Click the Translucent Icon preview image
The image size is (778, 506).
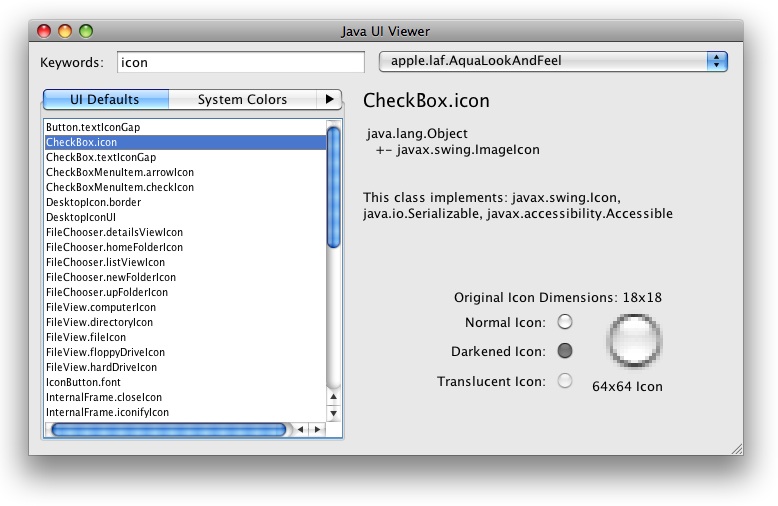click(565, 380)
